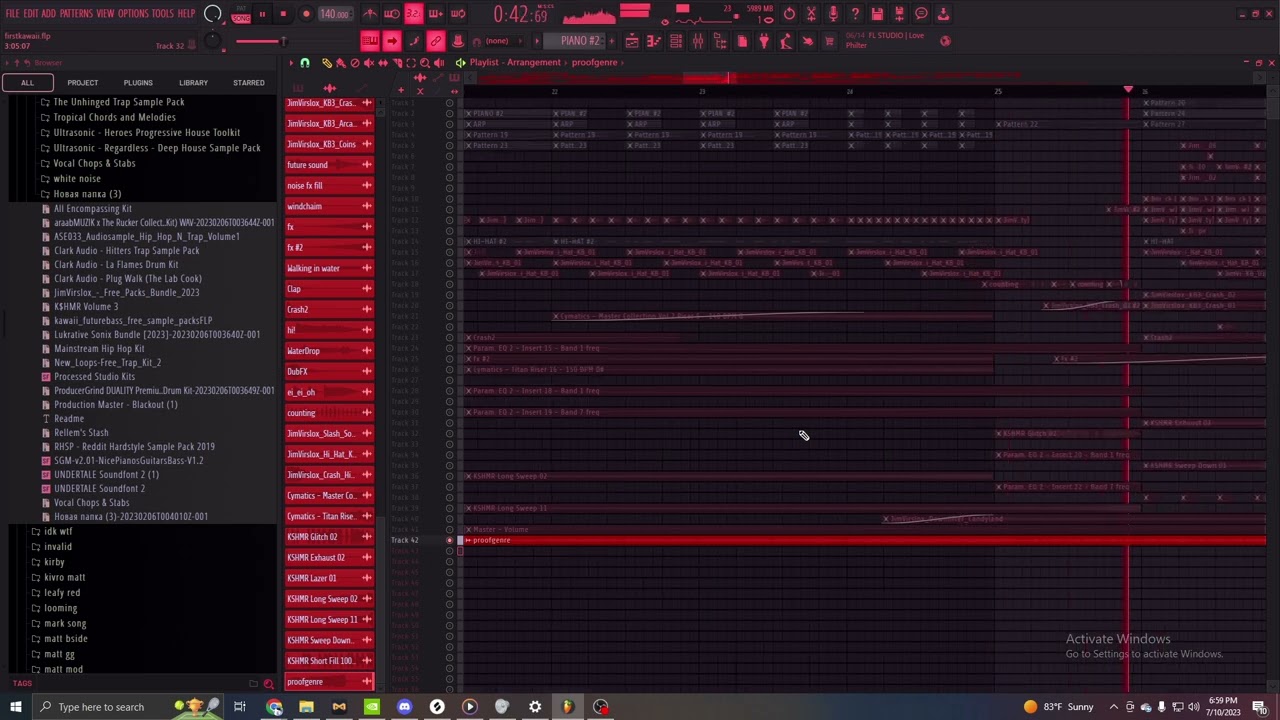Toggle blend recording overdub icon
This screenshot has width=1280, height=720.
[436, 14]
